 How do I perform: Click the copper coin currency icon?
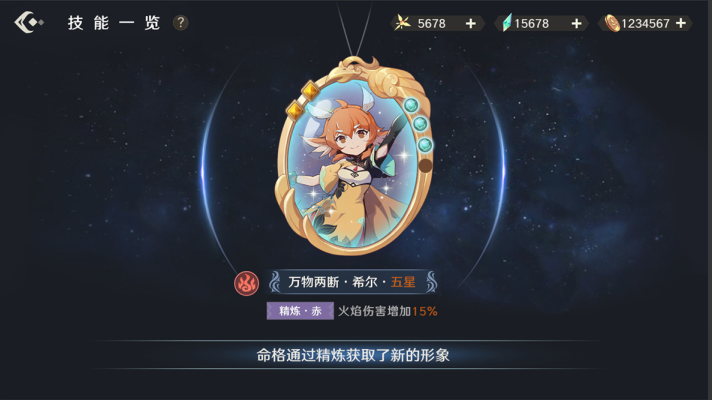tap(612, 23)
